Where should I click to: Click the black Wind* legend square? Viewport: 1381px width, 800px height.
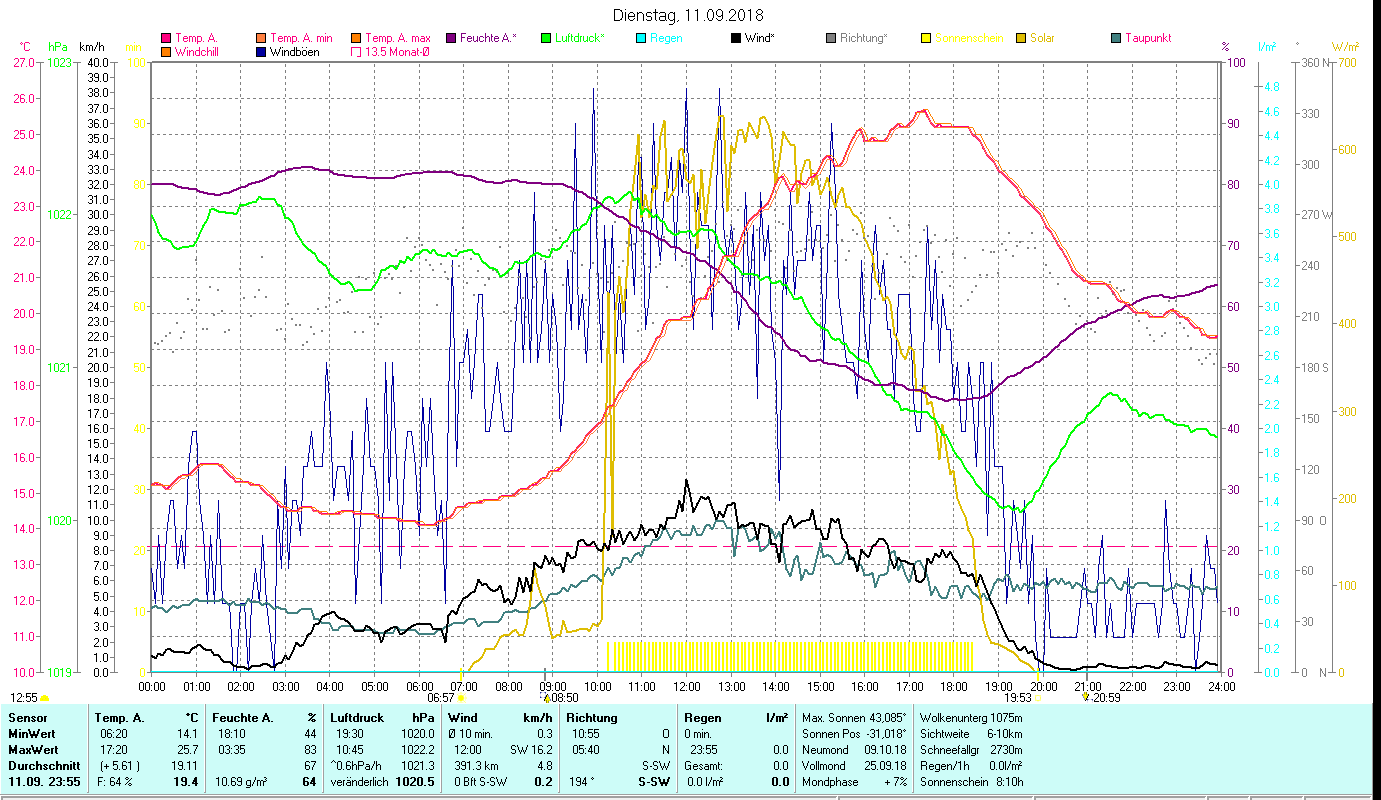(736, 39)
